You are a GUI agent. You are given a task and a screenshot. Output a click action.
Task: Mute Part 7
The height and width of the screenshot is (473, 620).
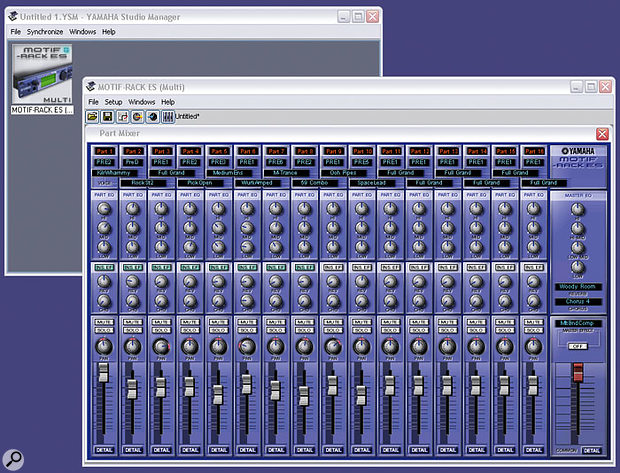(276, 322)
